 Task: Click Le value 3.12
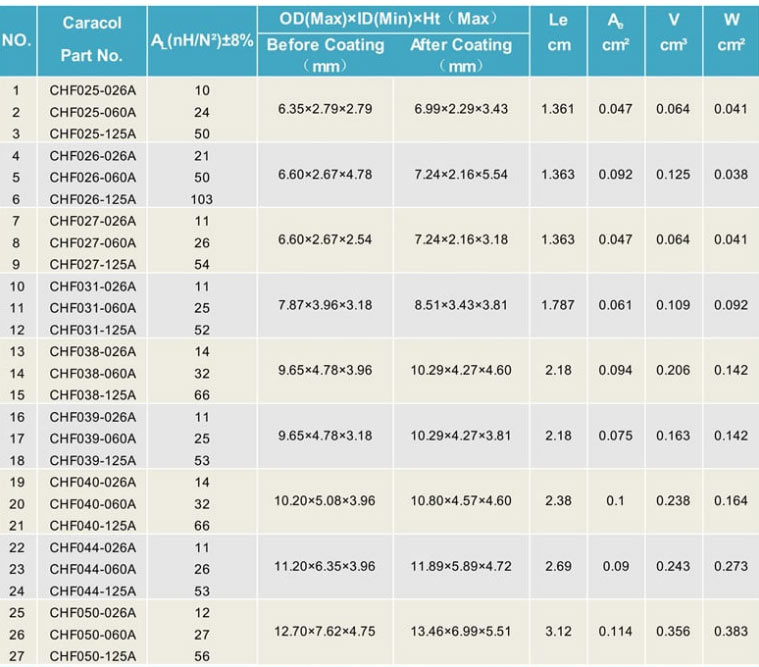click(558, 632)
